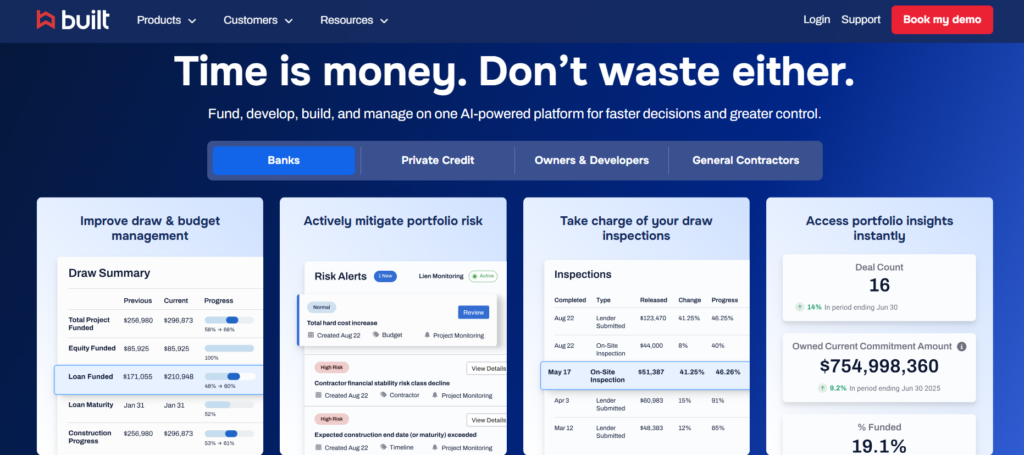Click the Equity Funded row label
The width and height of the screenshot is (1024, 455).
[x=92, y=348]
